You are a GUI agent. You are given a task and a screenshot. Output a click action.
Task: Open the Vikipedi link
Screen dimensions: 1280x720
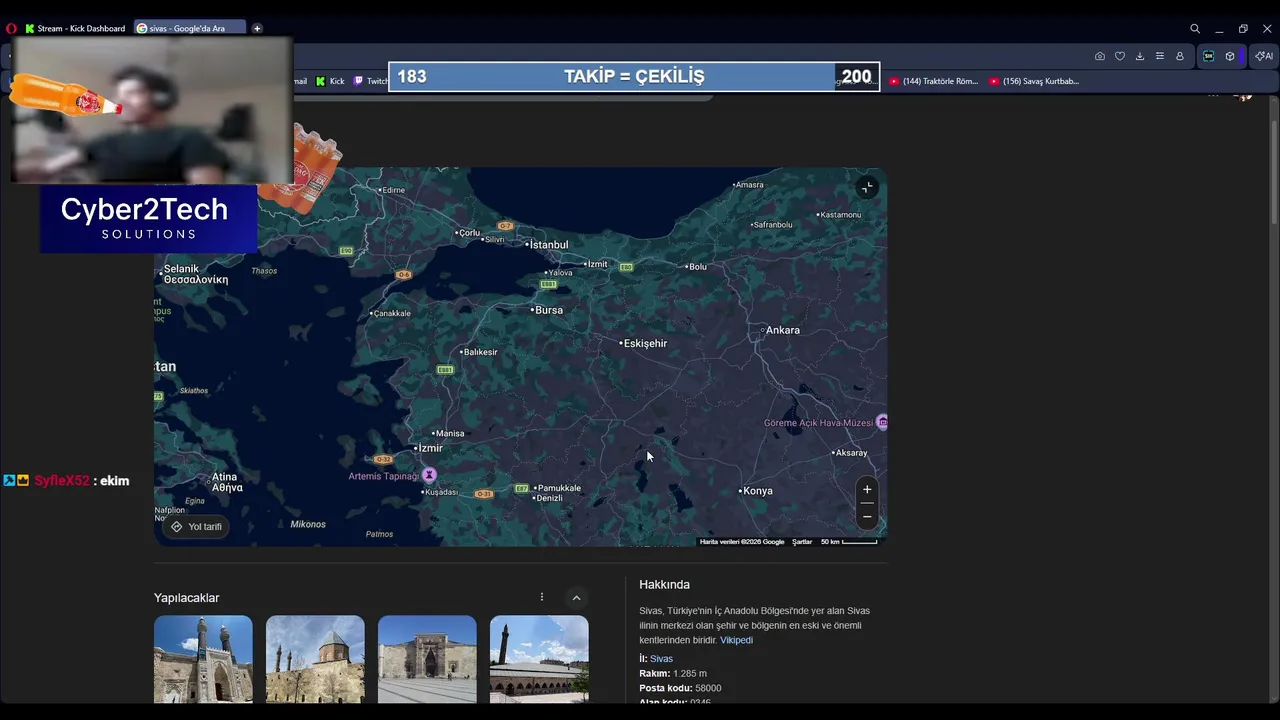(736, 640)
